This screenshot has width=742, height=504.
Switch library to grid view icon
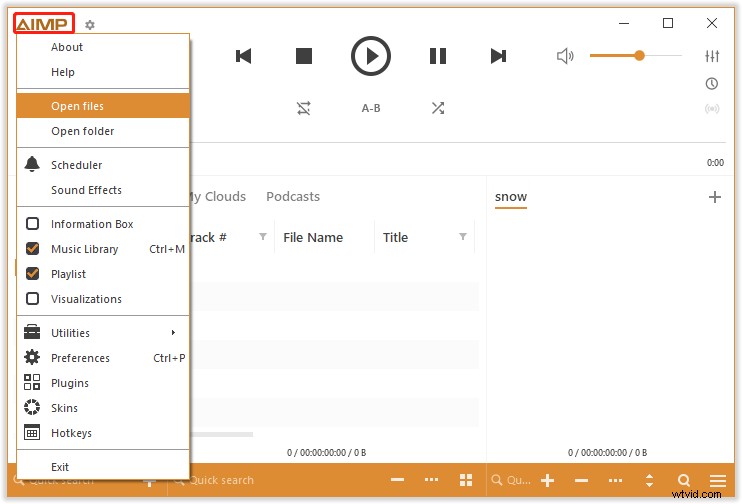tap(466, 480)
